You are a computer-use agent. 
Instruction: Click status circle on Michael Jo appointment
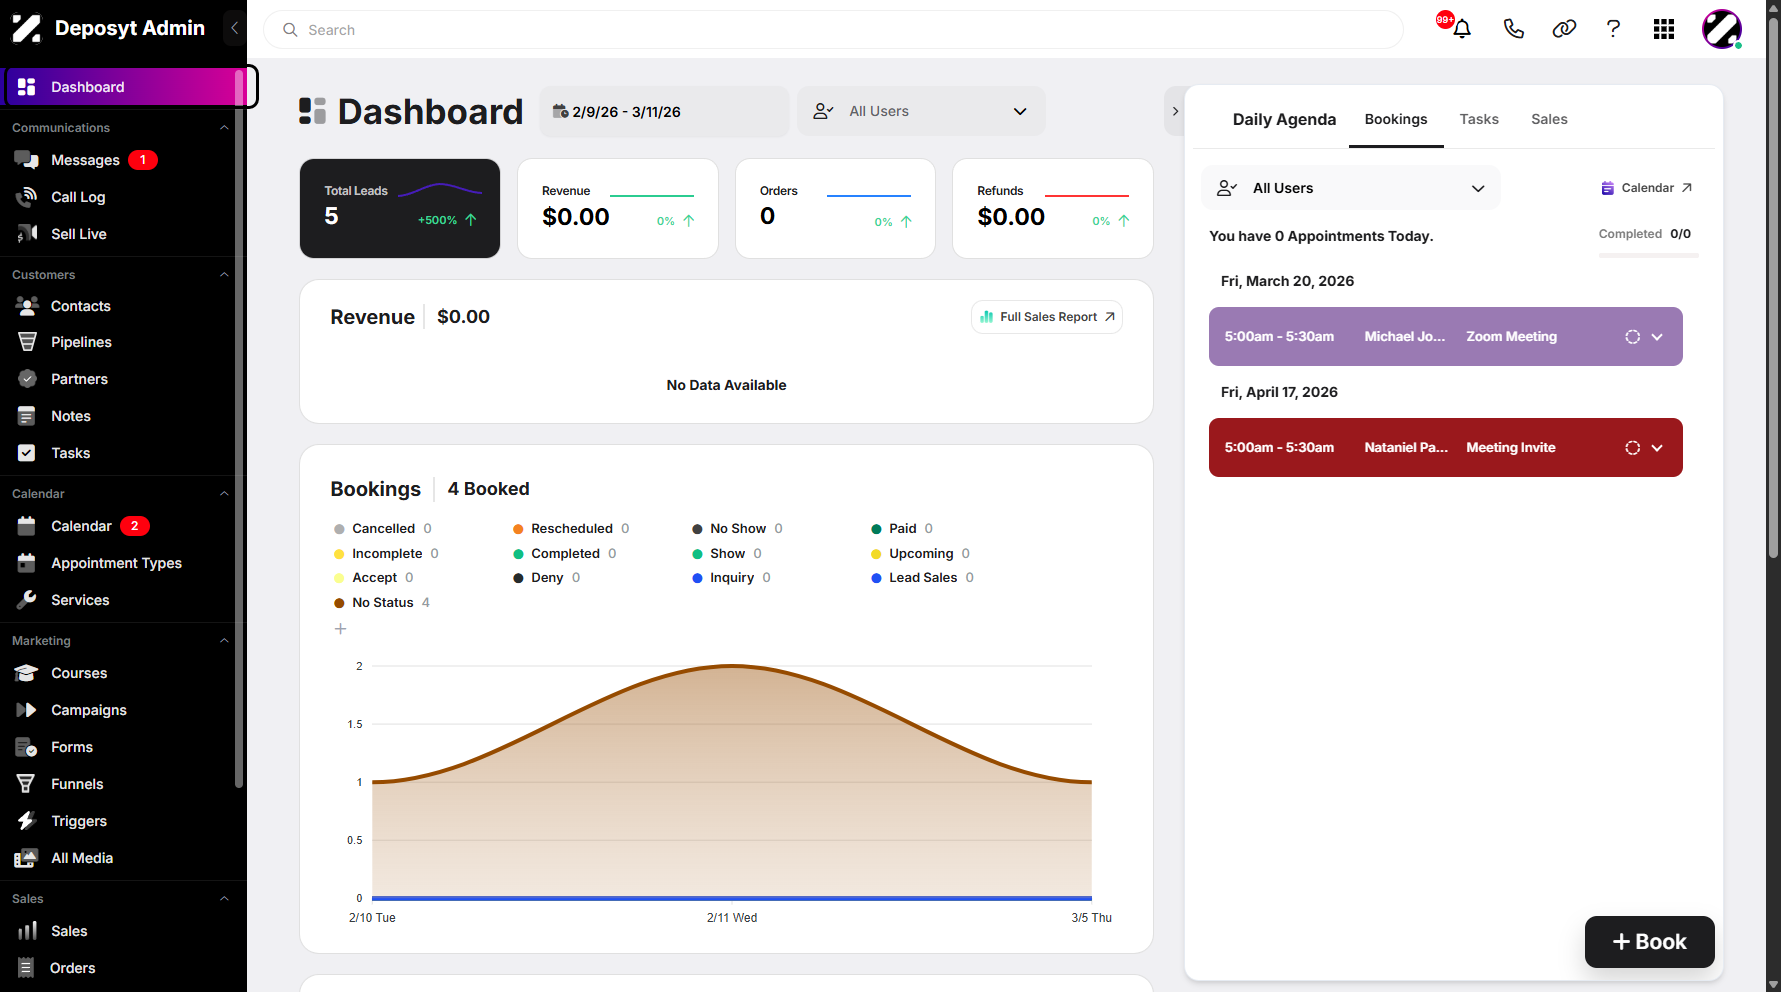tap(1632, 337)
